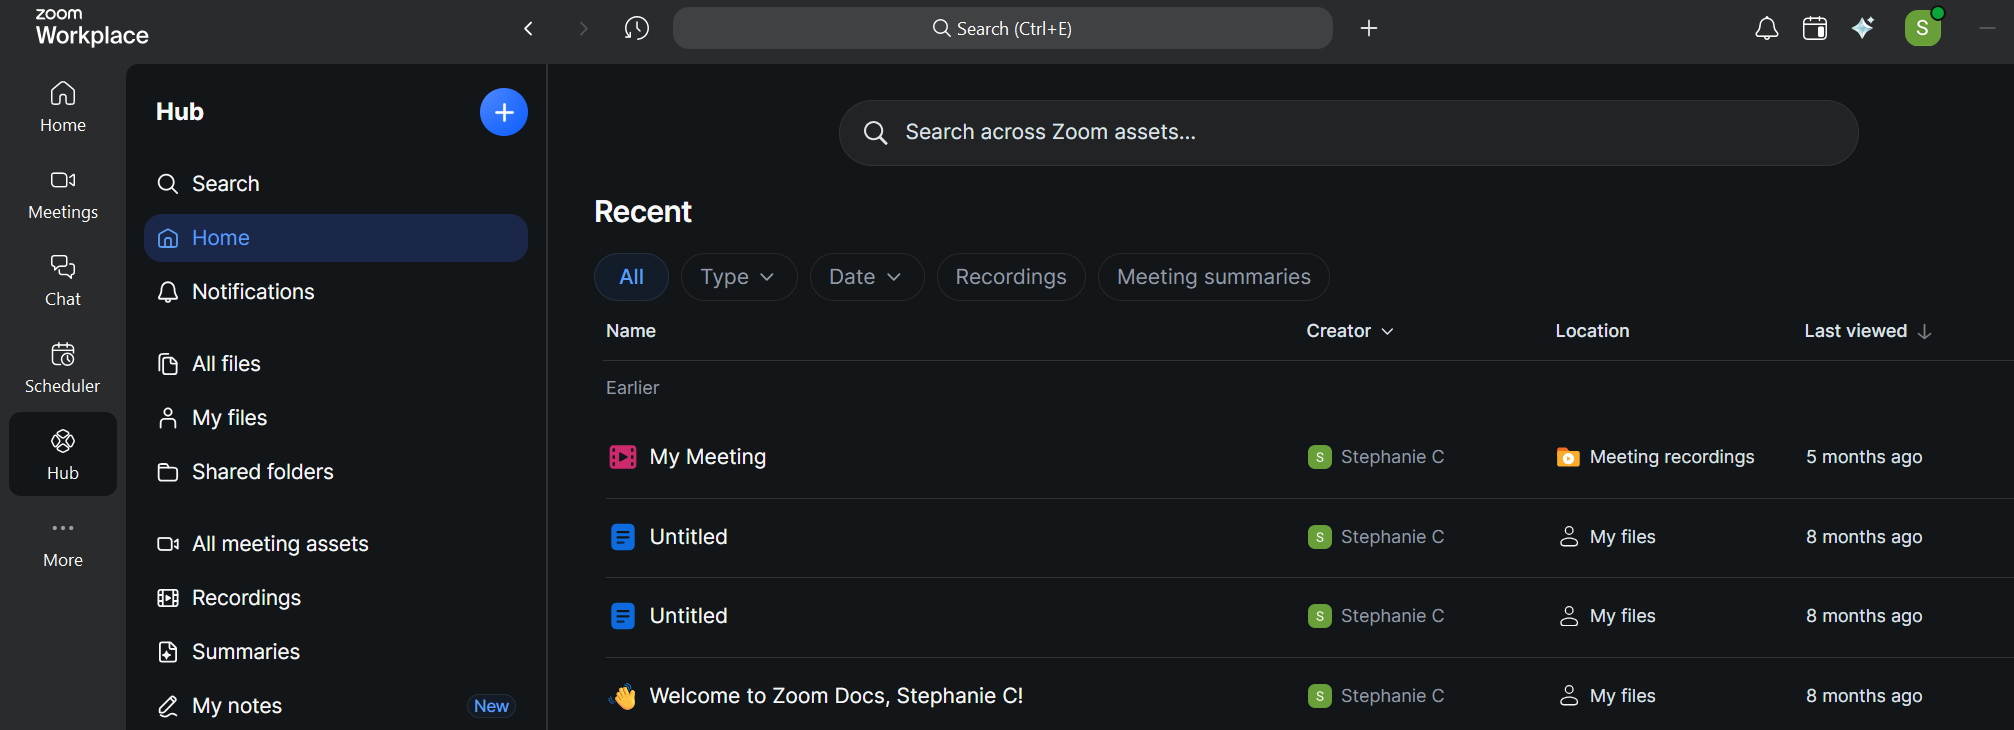Open All meeting assets in sidebar
The height and width of the screenshot is (730, 2014).
(336, 544)
